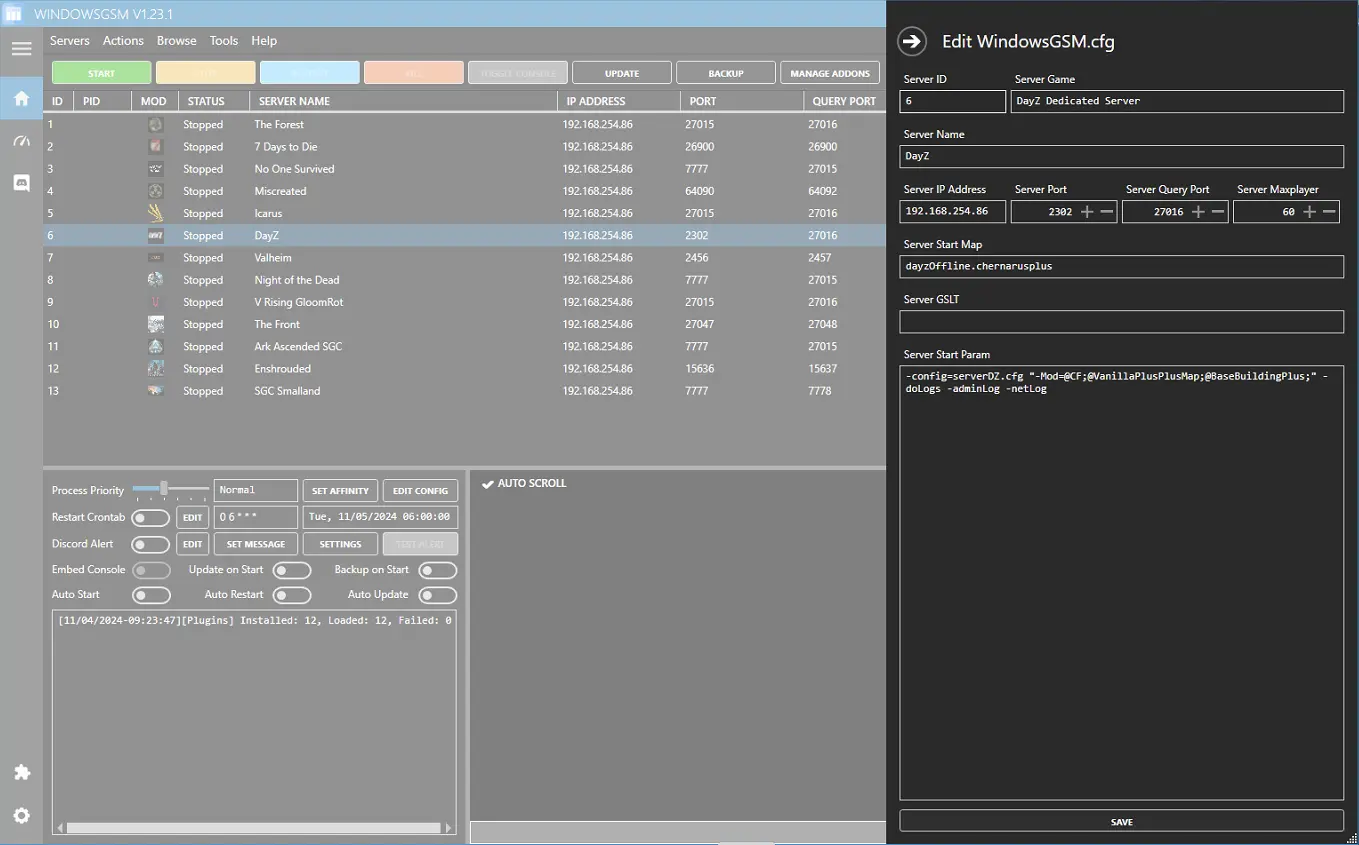The image size is (1359, 845).
Task: Click the empty Server GSLT field
Action: pos(1122,321)
